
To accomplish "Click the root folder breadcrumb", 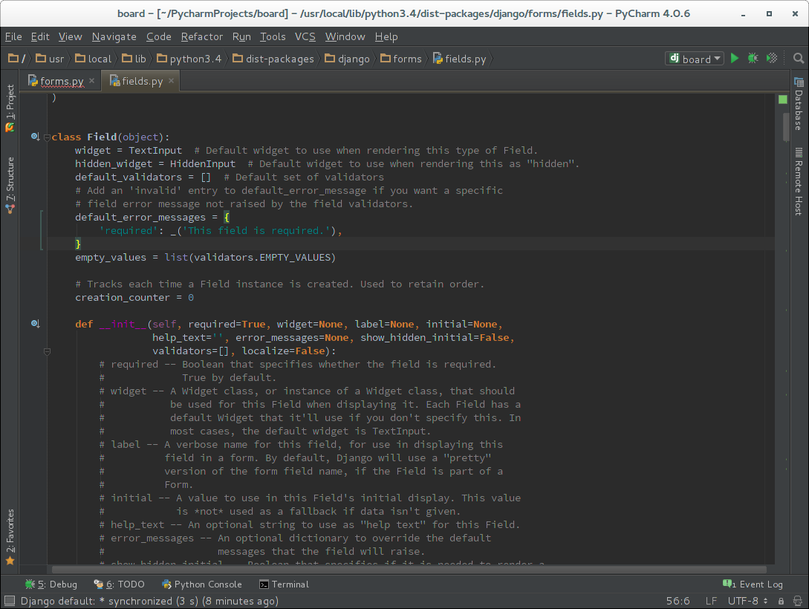I will tap(17, 58).
